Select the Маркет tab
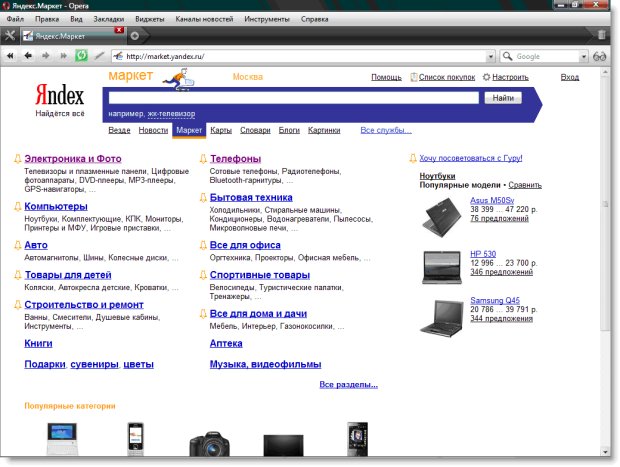 click(x=189, y=130)
